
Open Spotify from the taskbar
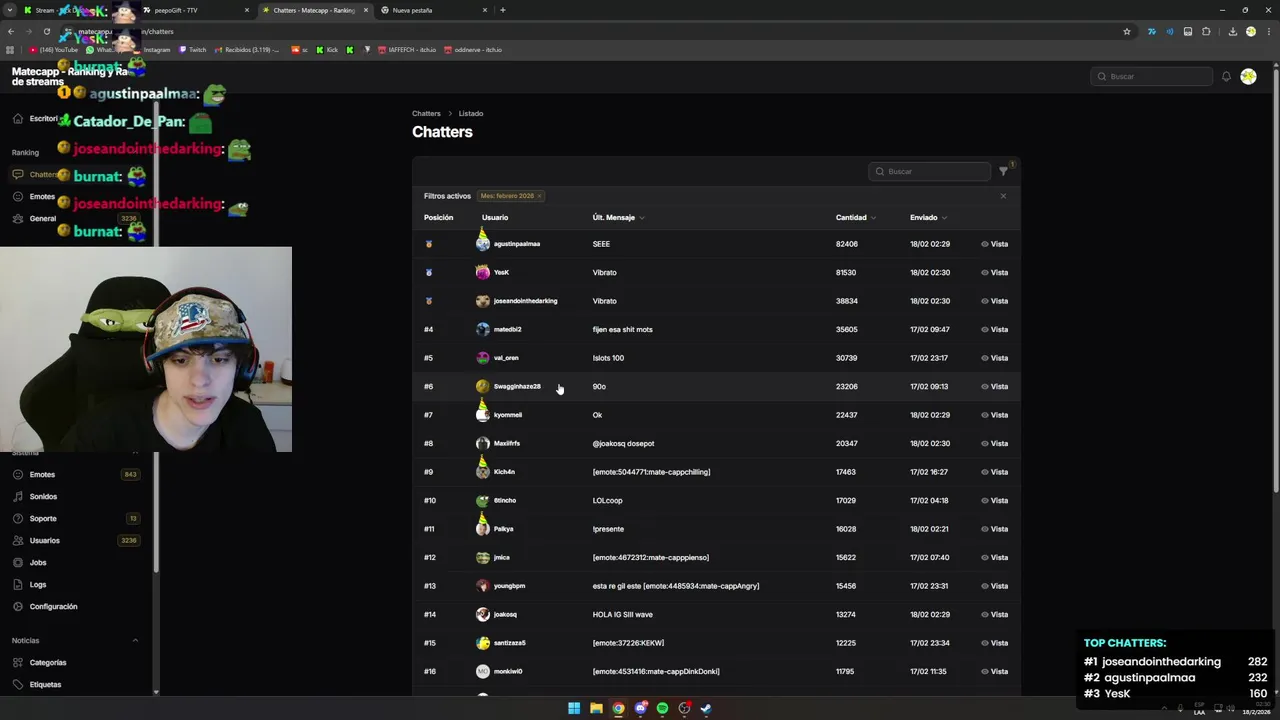coord(662,708)
